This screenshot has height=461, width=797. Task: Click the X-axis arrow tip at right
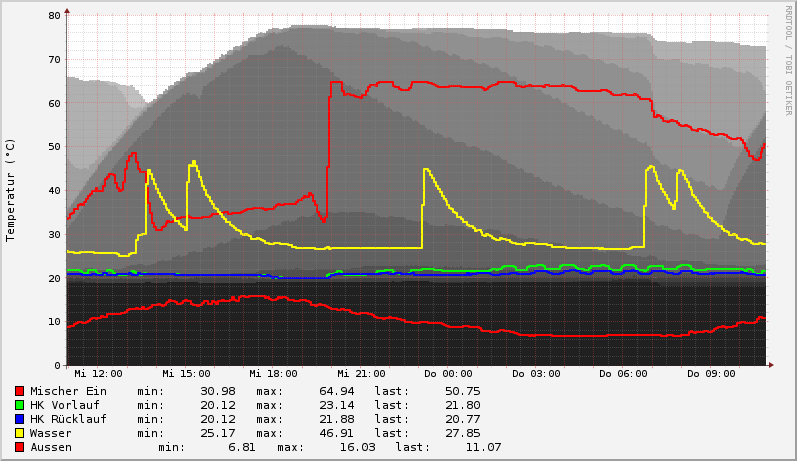coord(770,365)
